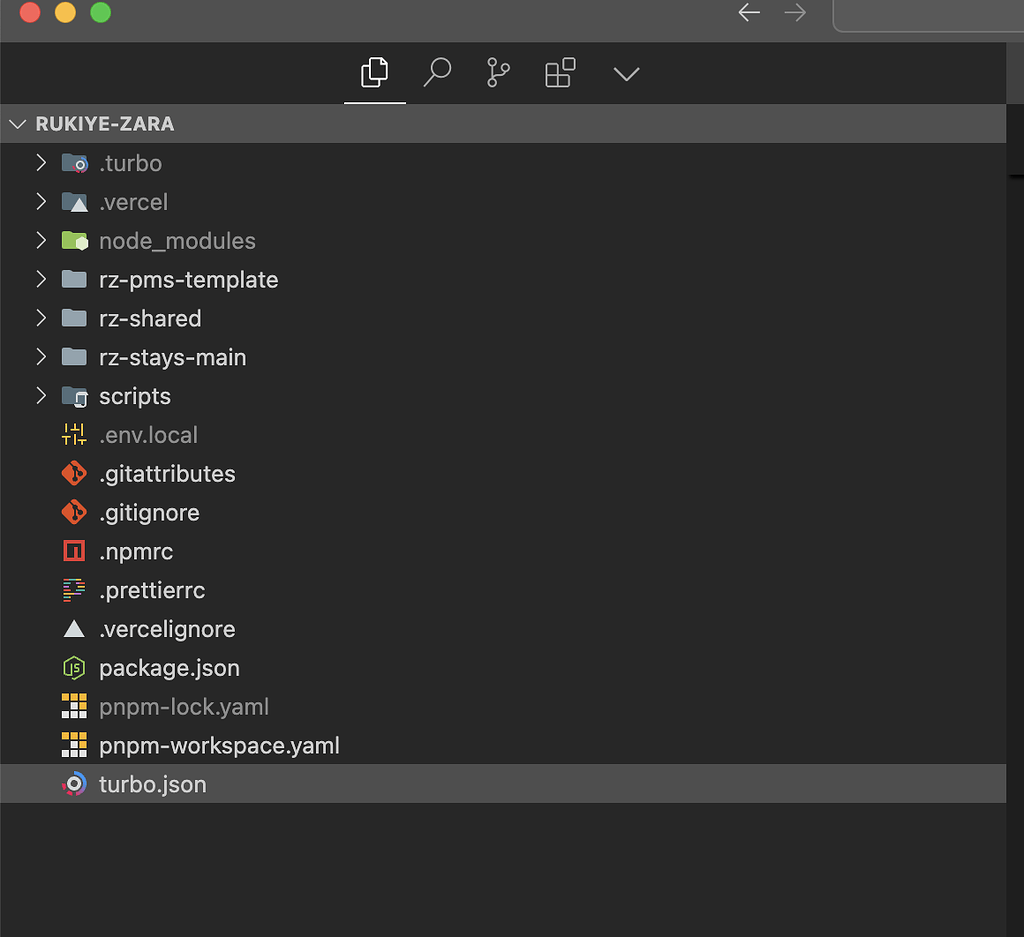Click the .prettierrc file icon

point(74,590)
